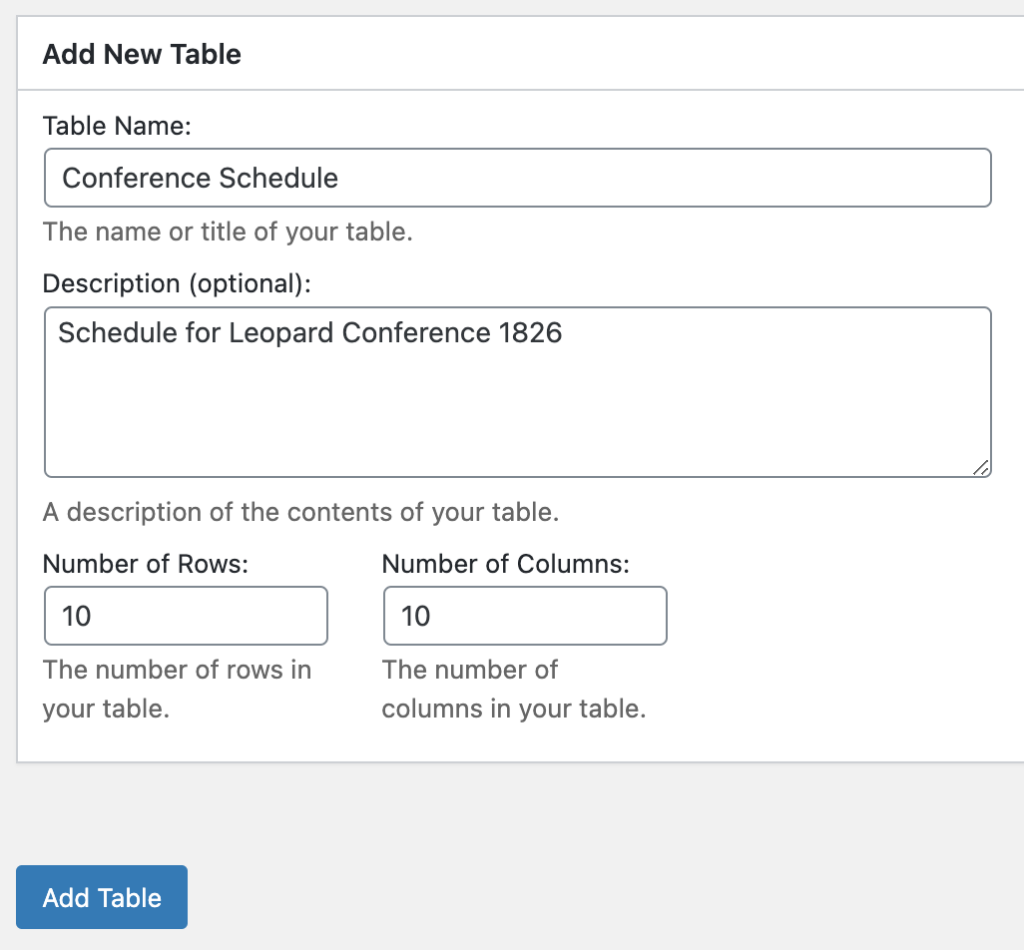Click the 'Number of Rows:' label

[x=146, y=563]
